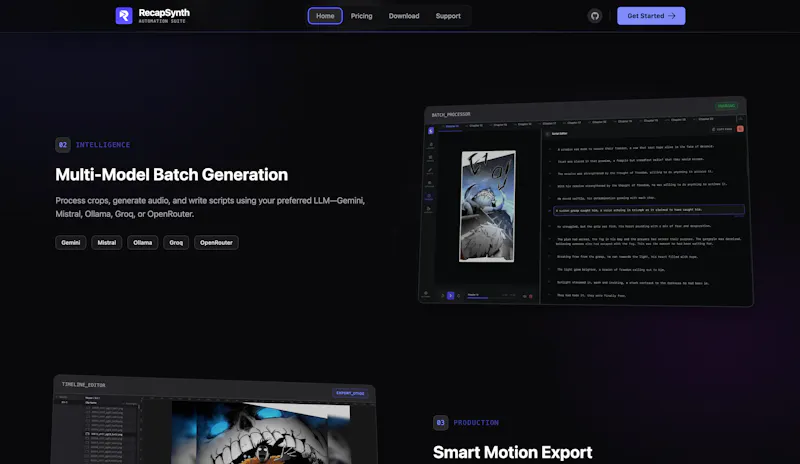The height and width of the screenshot is (464, 800).
Task: Navigate to Download
Action: [404, 16]
